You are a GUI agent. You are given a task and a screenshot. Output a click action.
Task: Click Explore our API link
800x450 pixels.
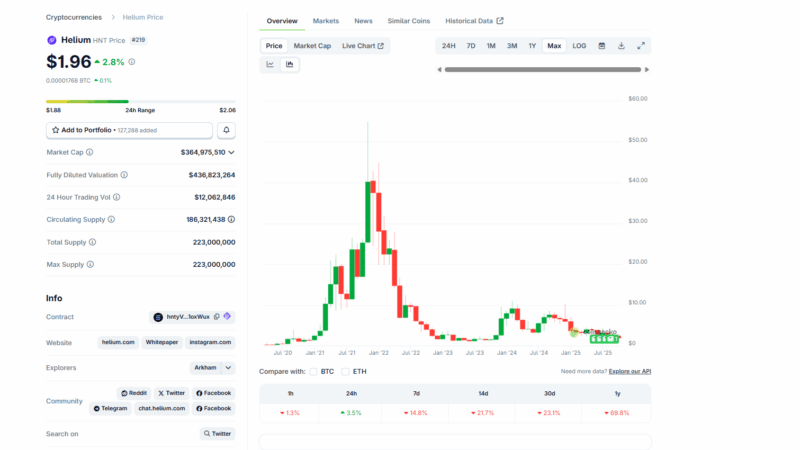tap(630, 371)
